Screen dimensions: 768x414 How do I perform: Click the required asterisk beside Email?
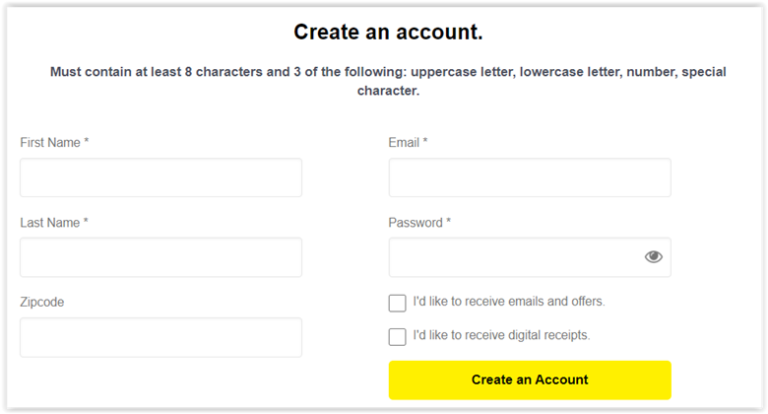425,143
